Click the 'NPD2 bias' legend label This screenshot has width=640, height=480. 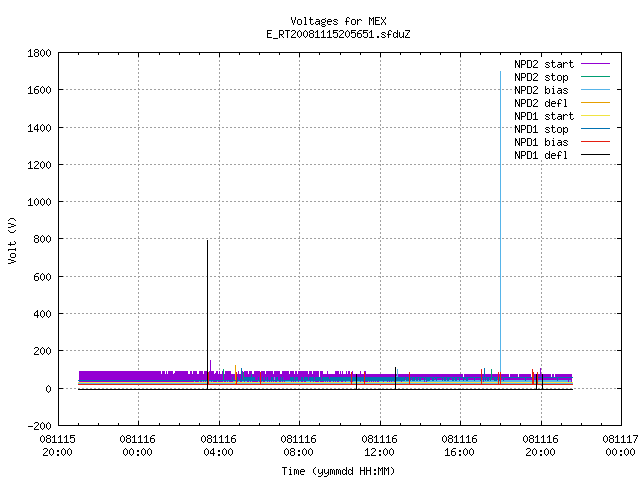click(x=541, y=90)
